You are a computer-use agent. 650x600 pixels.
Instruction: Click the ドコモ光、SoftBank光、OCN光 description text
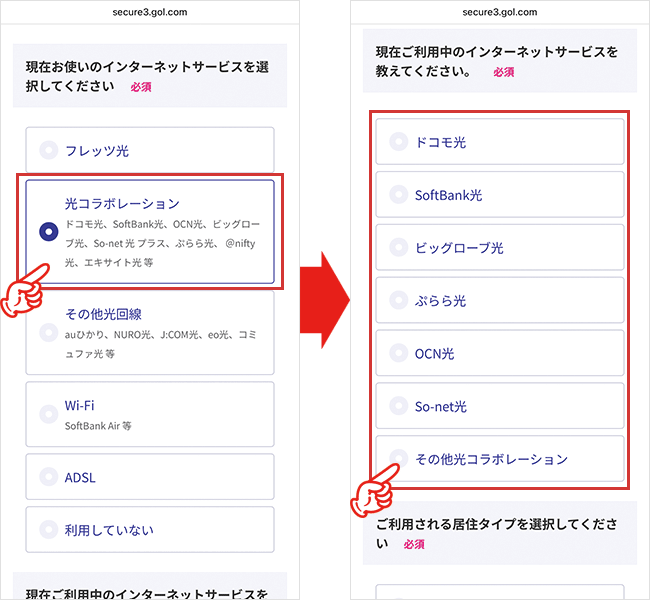pyautogui.click(x=162, y=243)
